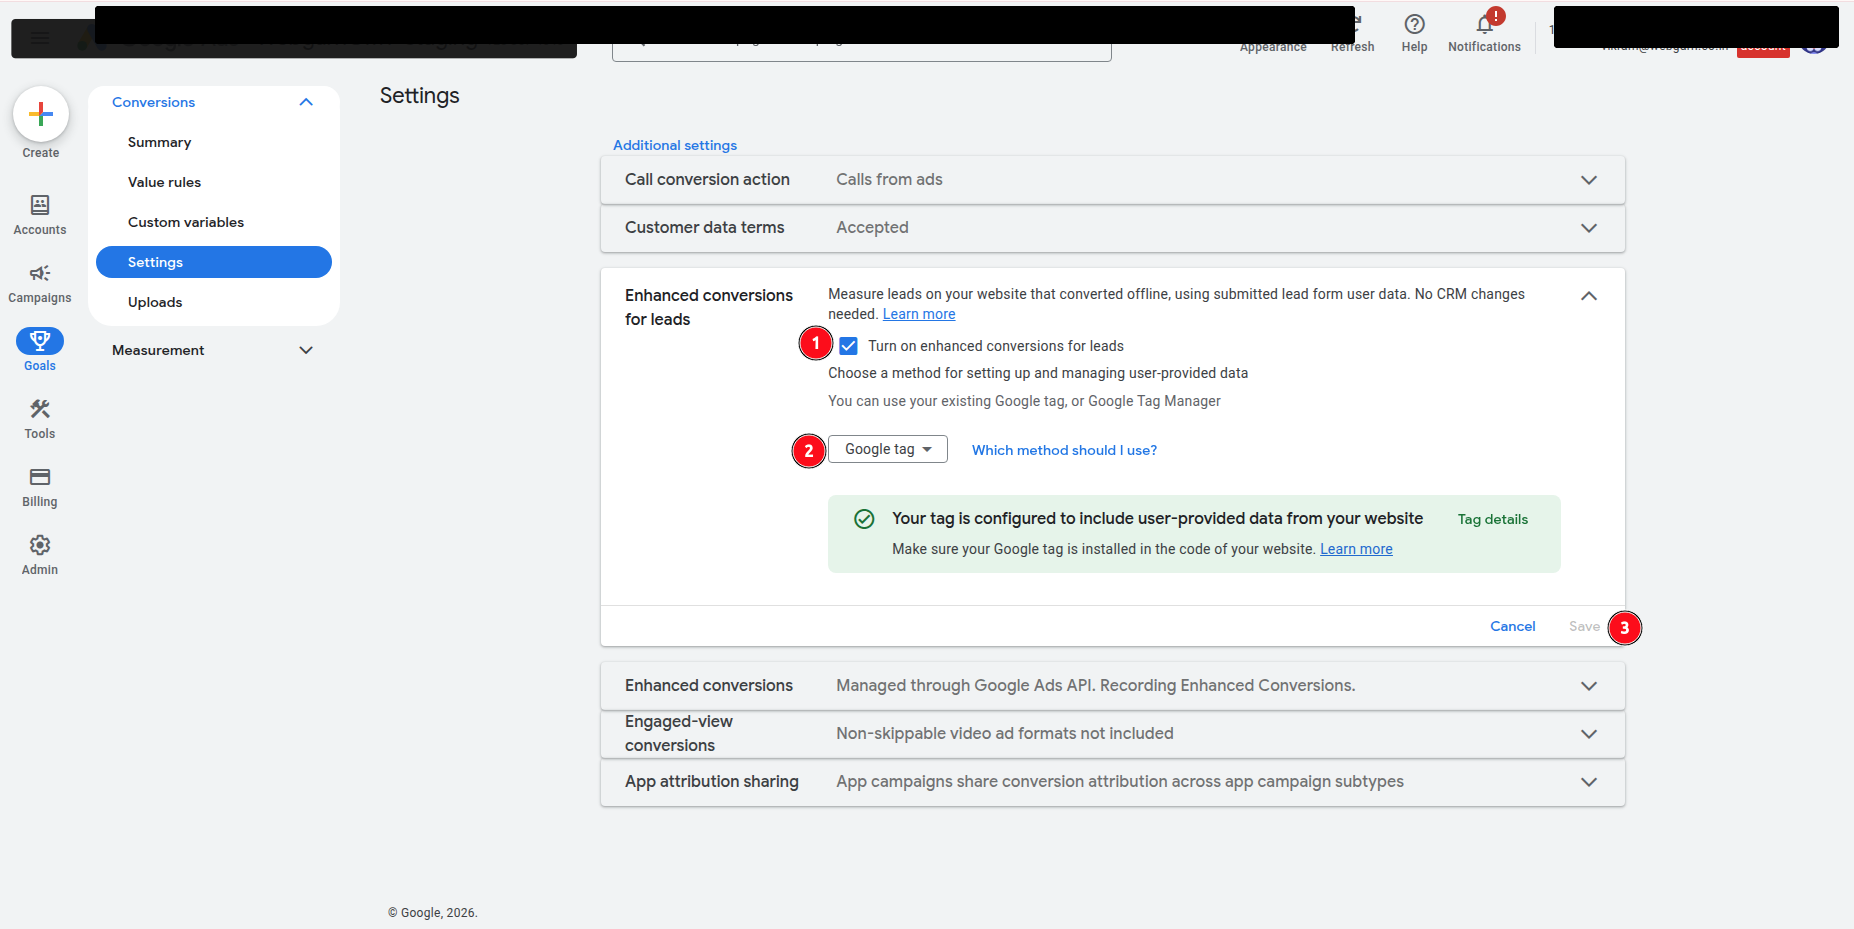
Task: Click Learn more link after offline leads description
Action: pos(919,314)
